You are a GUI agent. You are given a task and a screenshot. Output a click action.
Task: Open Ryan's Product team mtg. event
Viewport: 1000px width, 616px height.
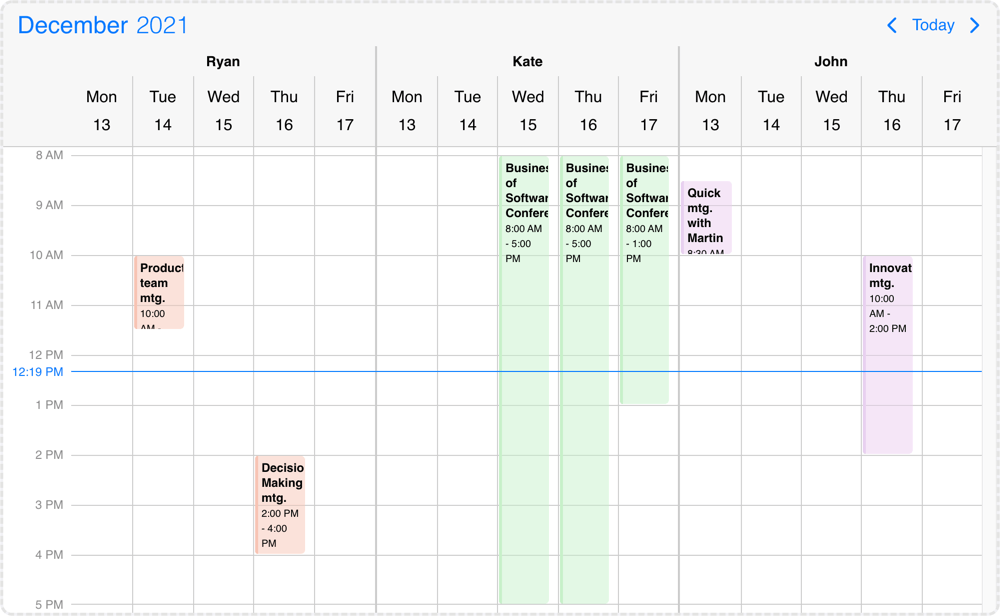click(160, 292)
